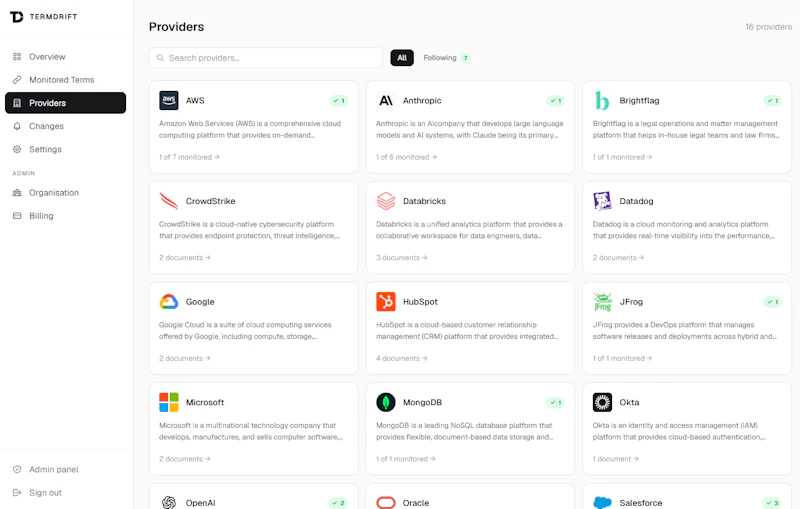Click the Brightflag following badge
This screenshot has height=509, width=800.
pos(772,101)
